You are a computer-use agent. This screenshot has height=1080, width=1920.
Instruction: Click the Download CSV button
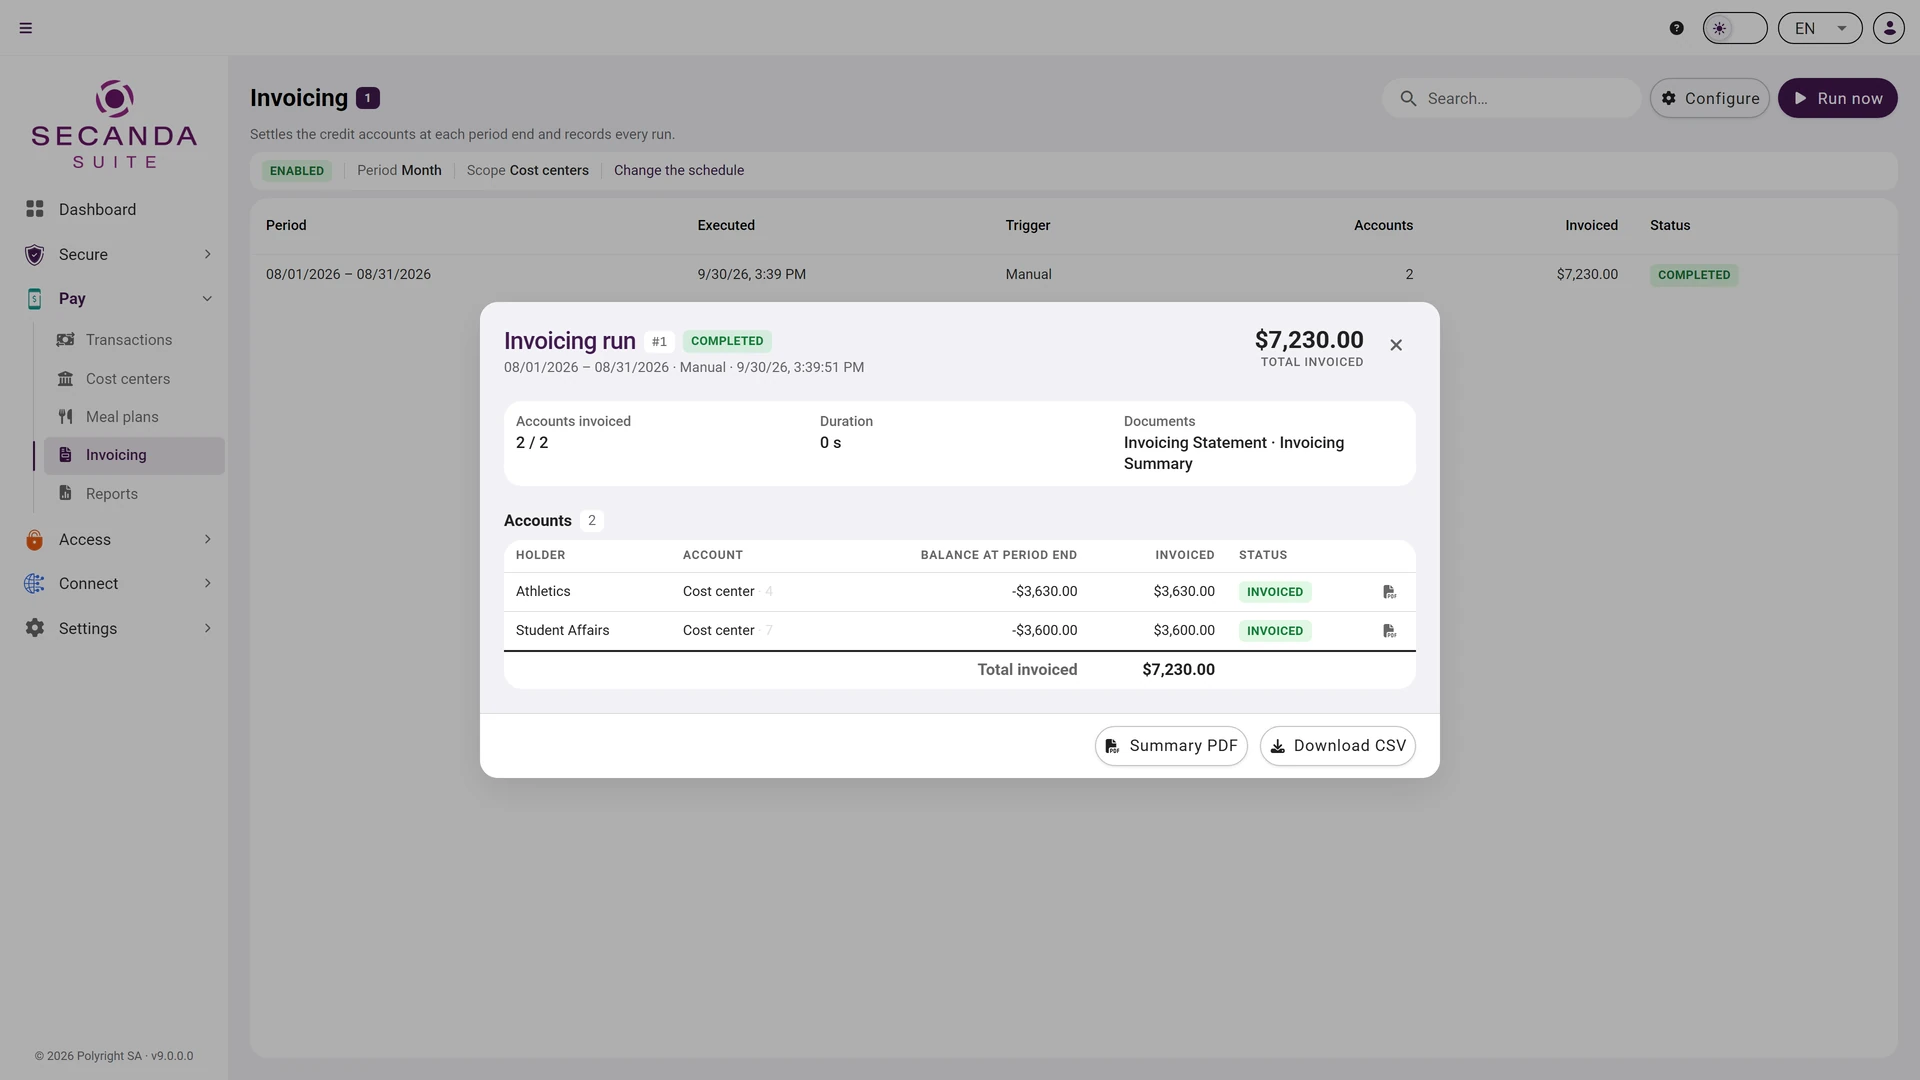click(x=1338, y=746)
